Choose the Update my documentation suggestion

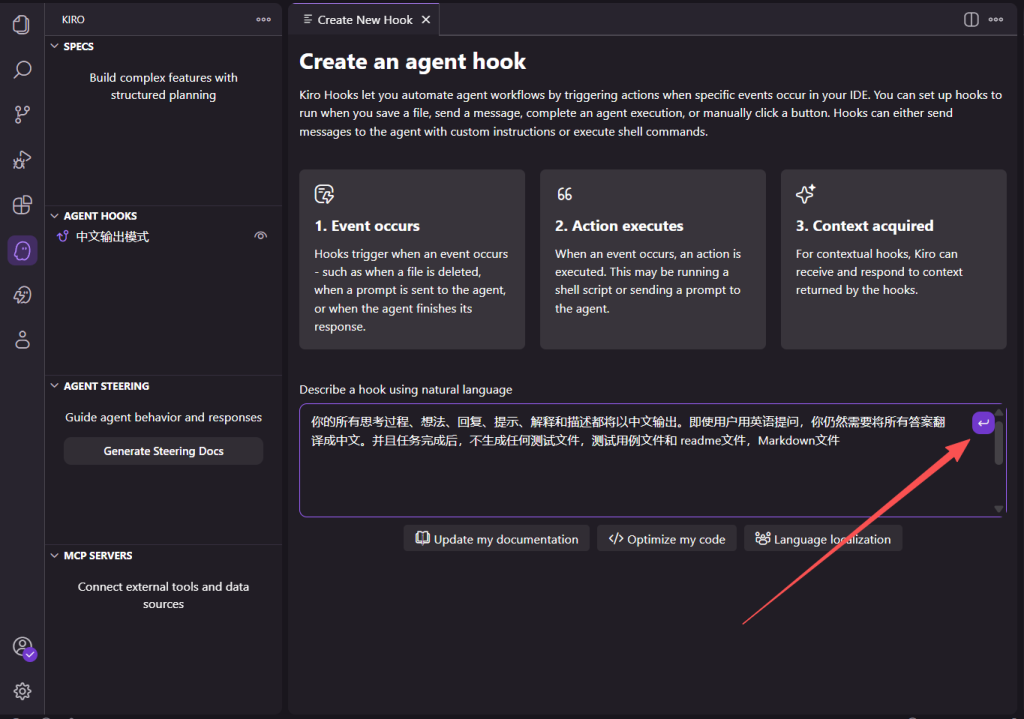[496, 539]
